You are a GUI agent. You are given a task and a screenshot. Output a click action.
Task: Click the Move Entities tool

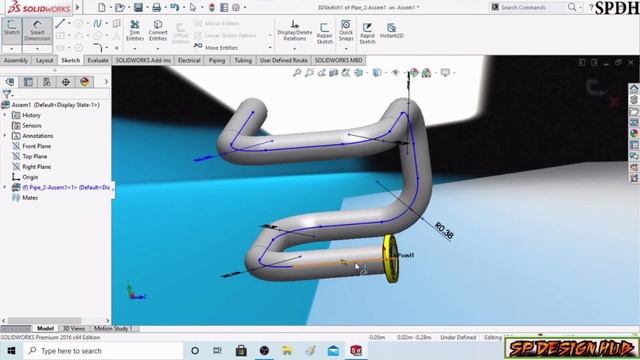coord(216,47)
